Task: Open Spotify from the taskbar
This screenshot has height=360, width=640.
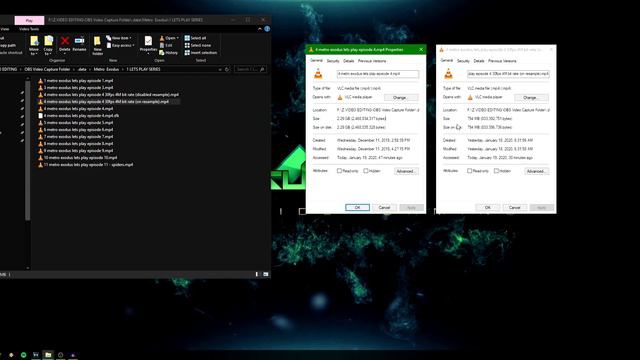Action: [24, 355]
